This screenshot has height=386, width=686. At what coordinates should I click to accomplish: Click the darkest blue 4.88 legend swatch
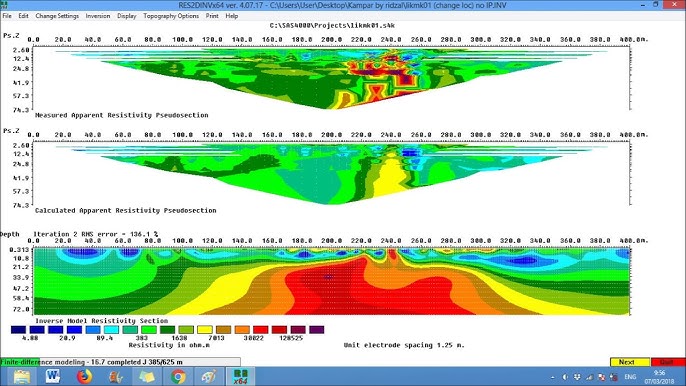pos(18,330)
